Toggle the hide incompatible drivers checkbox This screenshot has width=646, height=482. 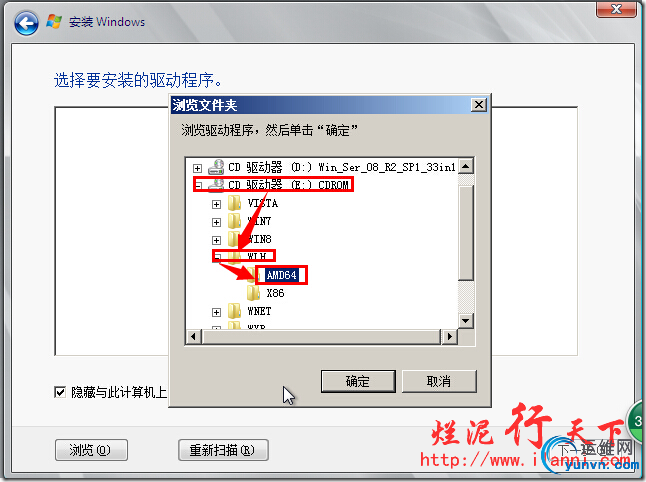coord(60,392)
